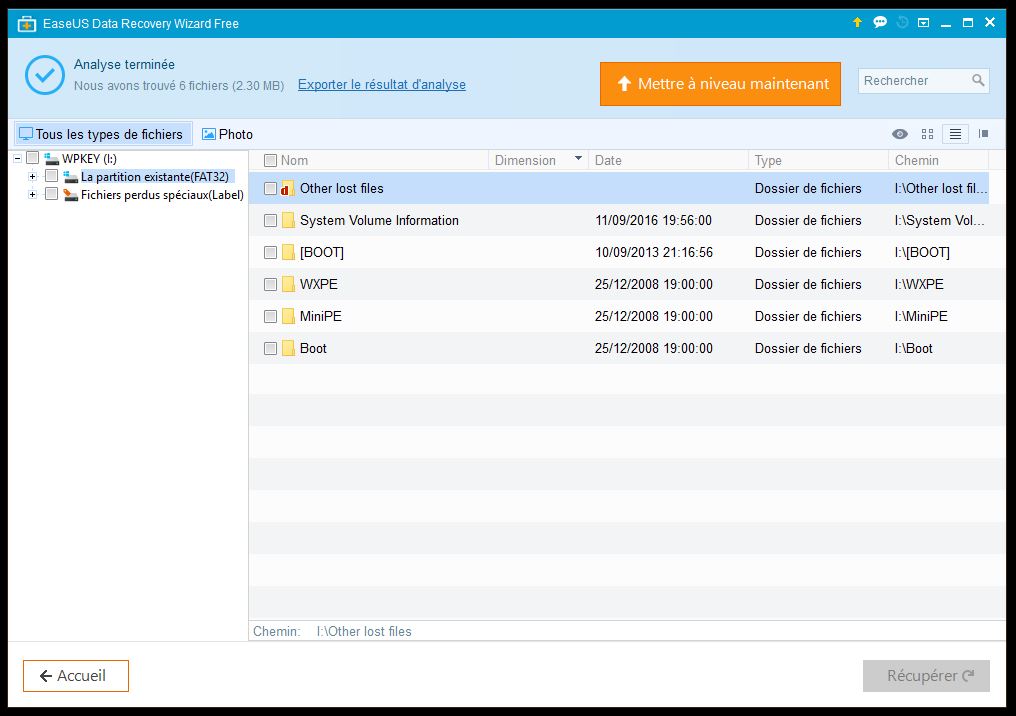The width and height of the screenshot is (1016, 716).
Task: Click the date 11/09/2016 19:56:00
Action: point(653,220)
